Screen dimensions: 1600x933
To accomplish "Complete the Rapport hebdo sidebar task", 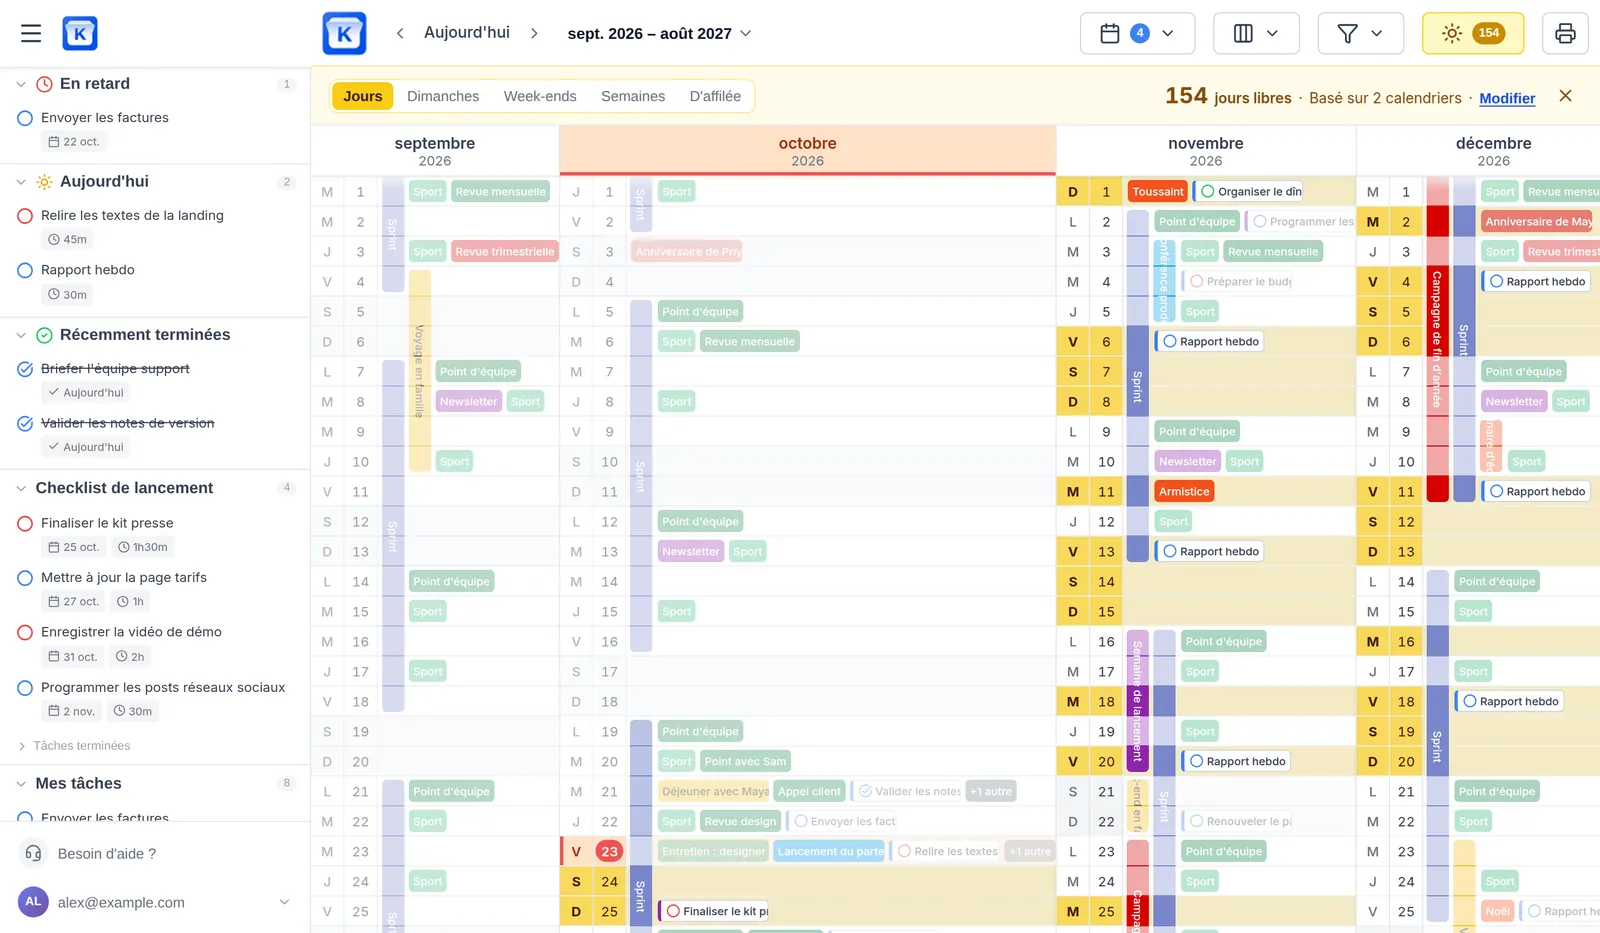I will [x=26, y=270].
